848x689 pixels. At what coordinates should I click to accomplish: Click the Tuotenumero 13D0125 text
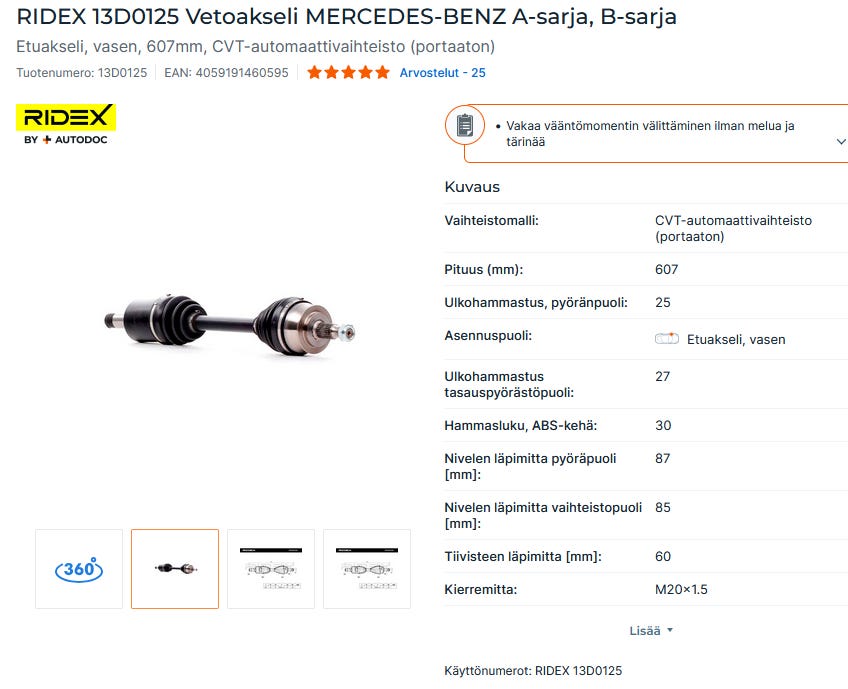point(82,72)
